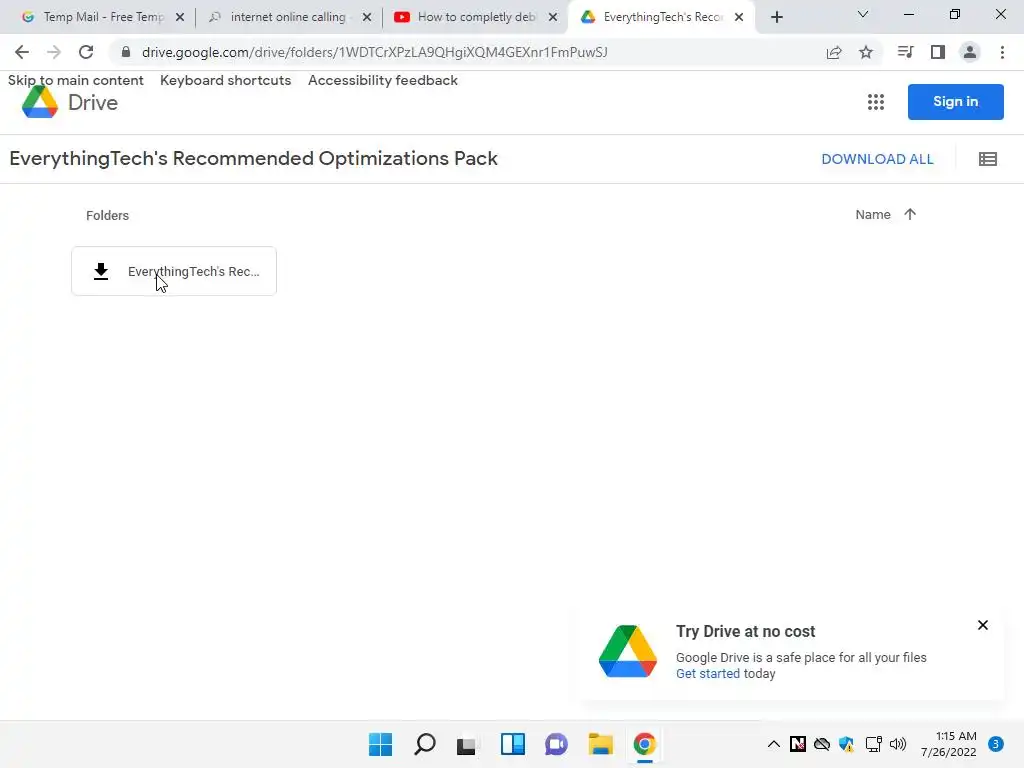1024x768 pixels.
Task: Bookmark this page with the star icon
Action: (866, 52)
